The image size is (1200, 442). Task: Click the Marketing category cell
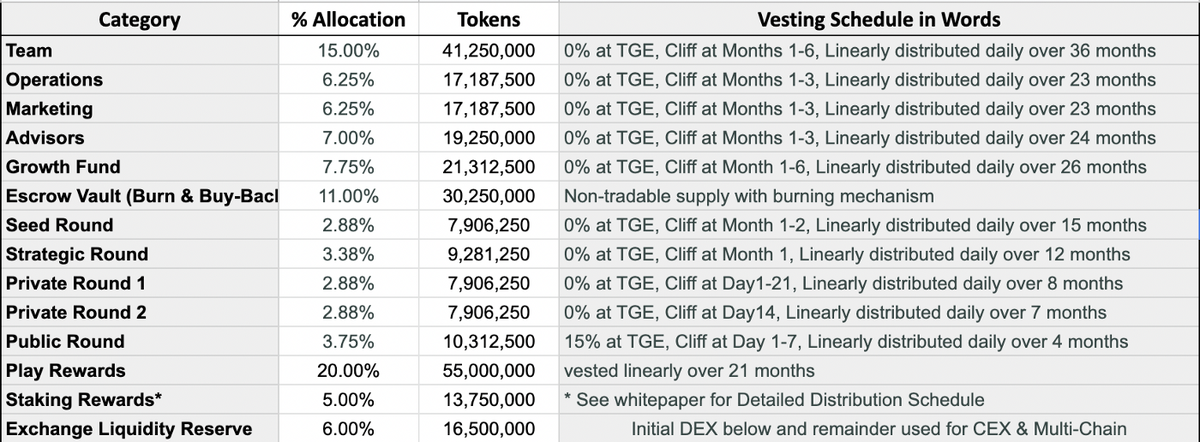(49, 108)
